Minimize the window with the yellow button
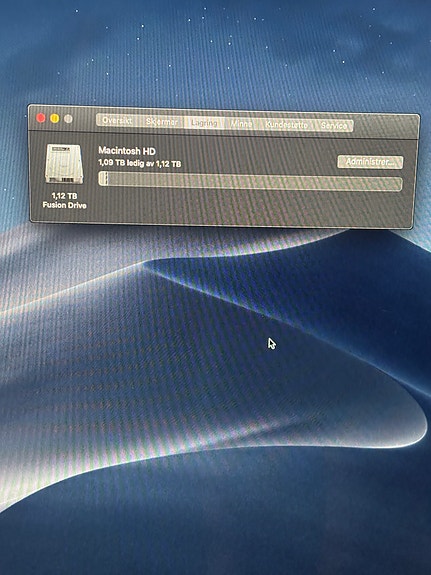The height and width of the screenshot is (575, 431). click(55, 118)
